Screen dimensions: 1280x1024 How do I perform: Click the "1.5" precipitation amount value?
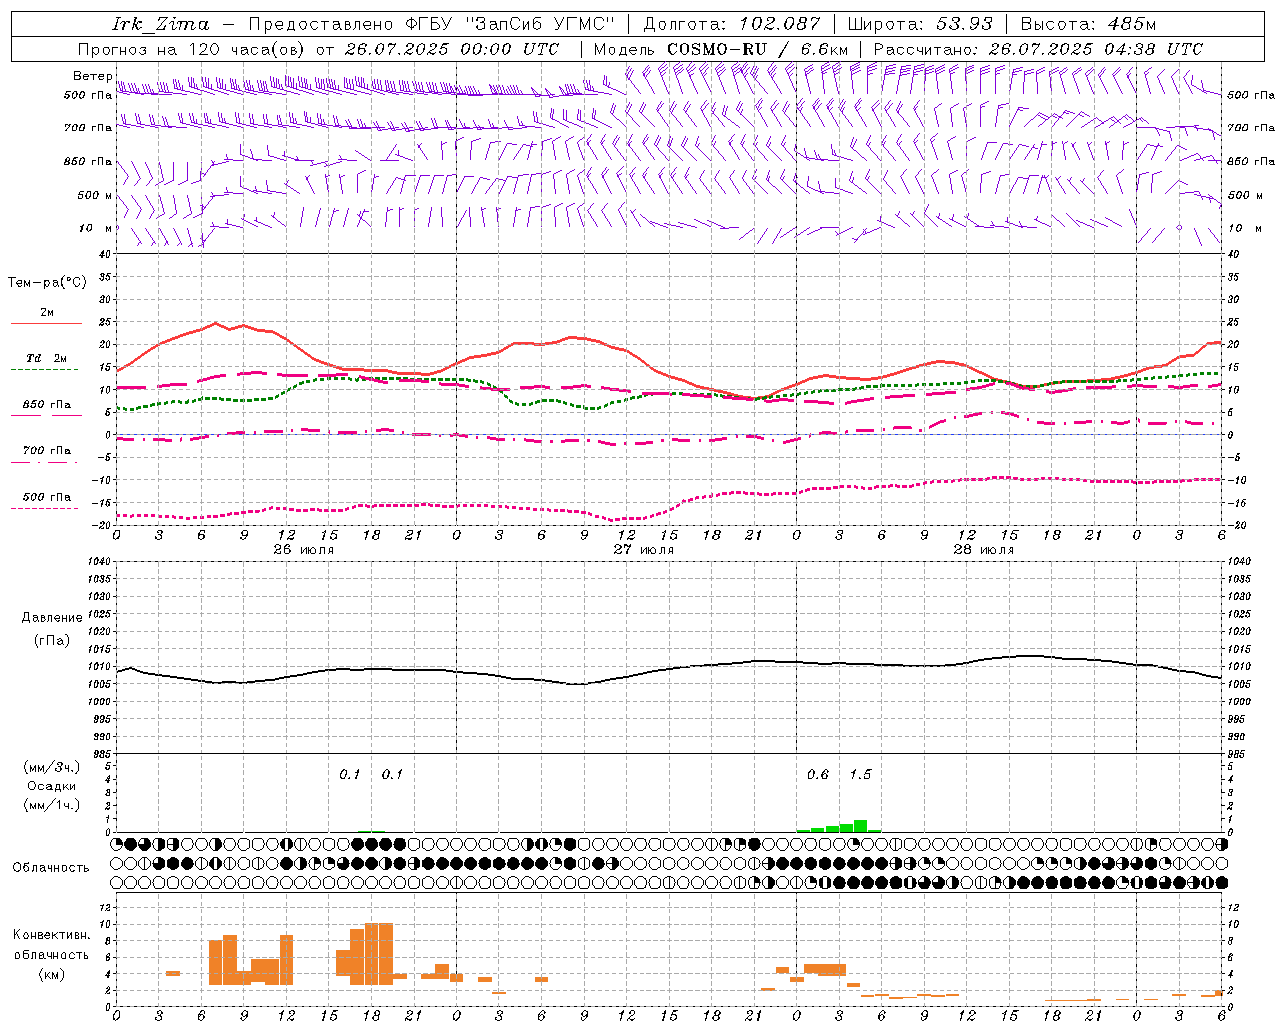tap(860, 774)
